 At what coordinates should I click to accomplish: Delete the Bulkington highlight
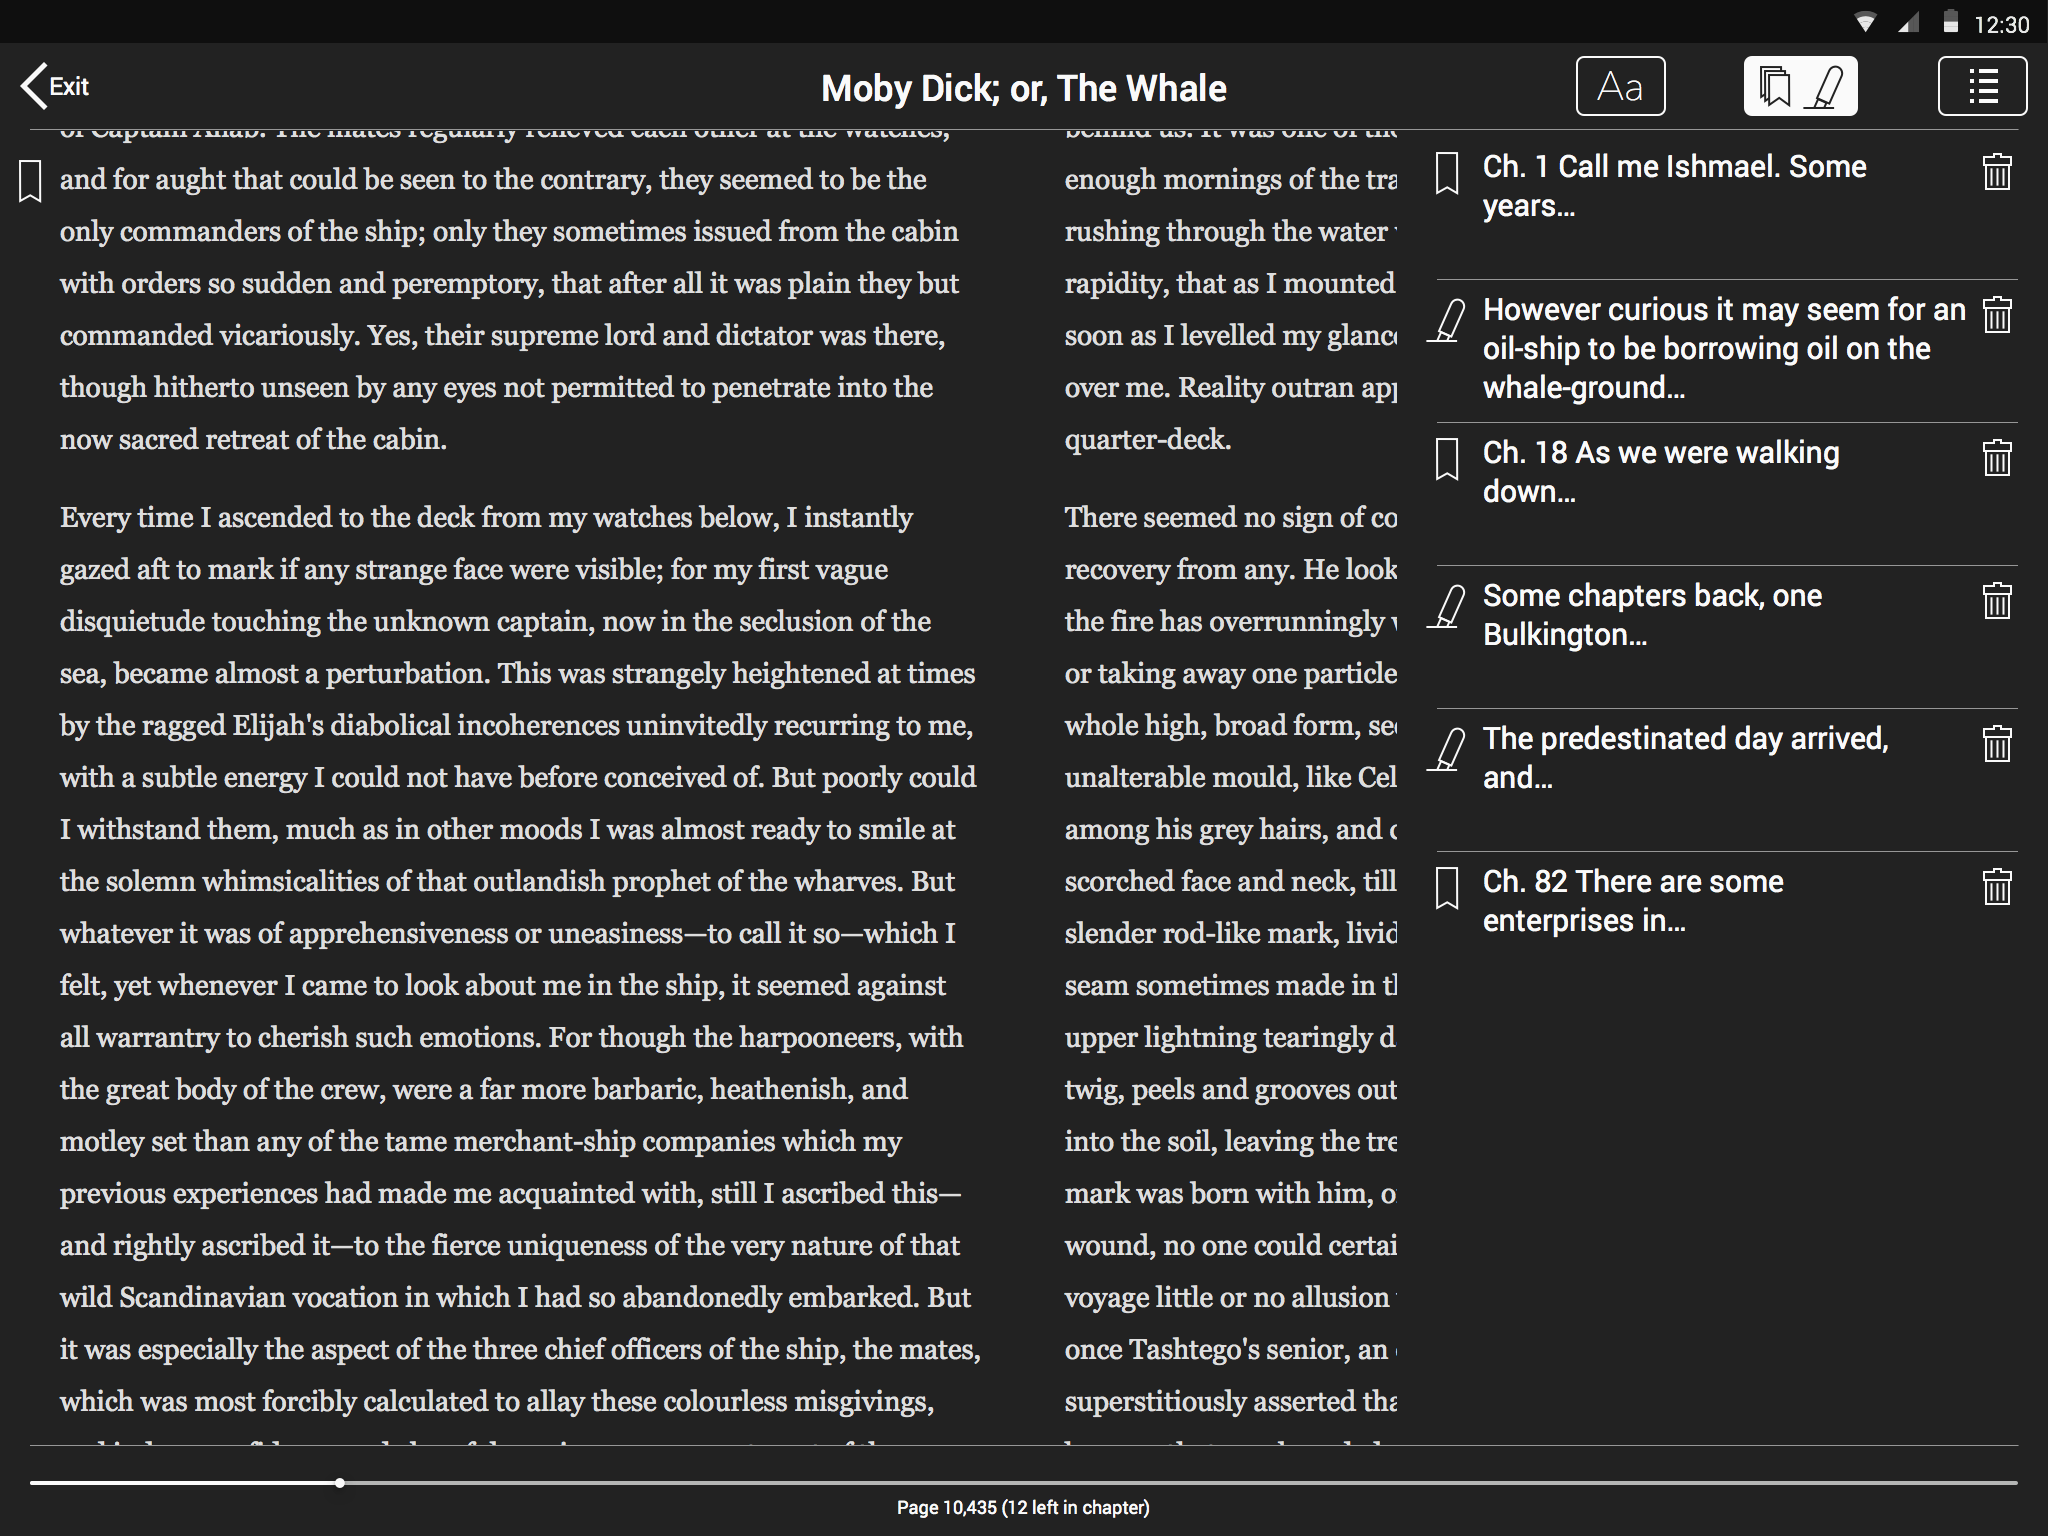click(1996, 602)
